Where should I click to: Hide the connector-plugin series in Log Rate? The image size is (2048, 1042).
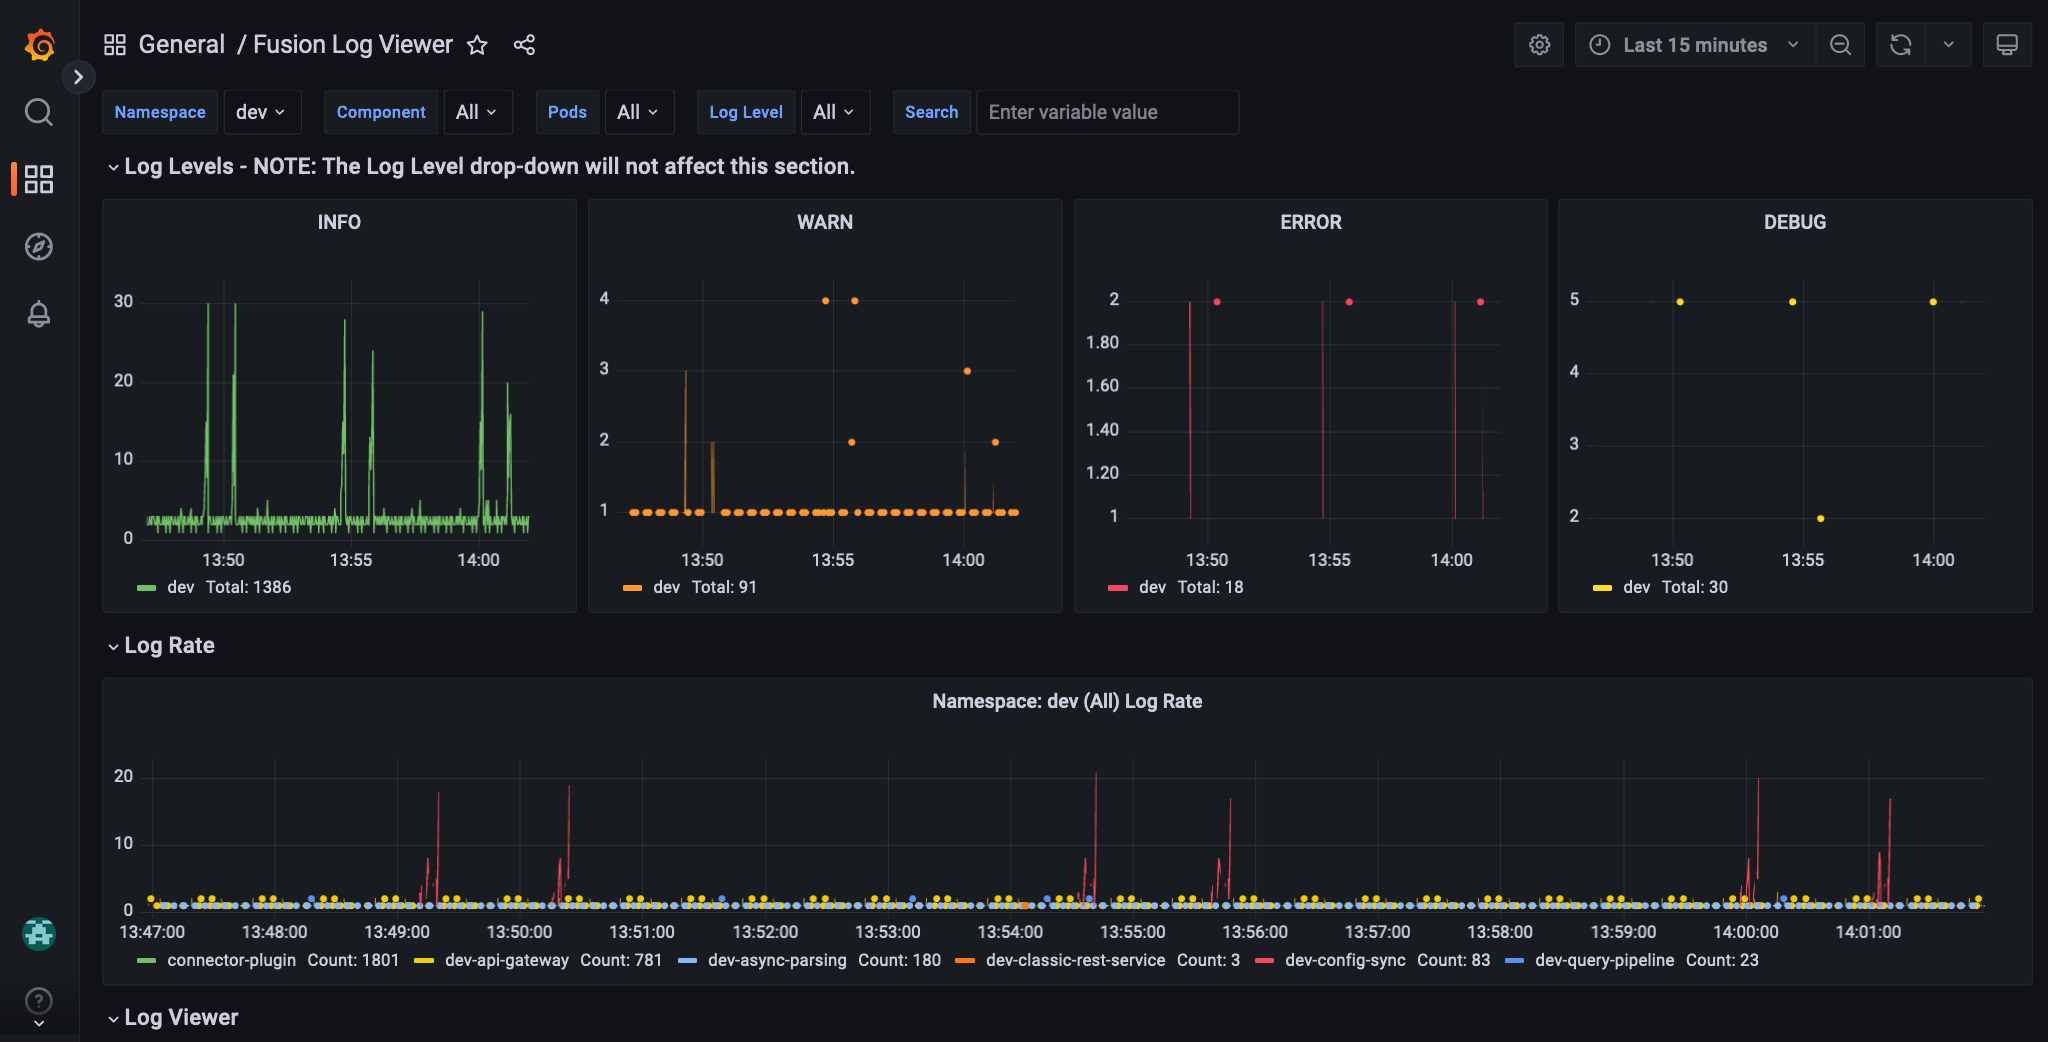231,959
